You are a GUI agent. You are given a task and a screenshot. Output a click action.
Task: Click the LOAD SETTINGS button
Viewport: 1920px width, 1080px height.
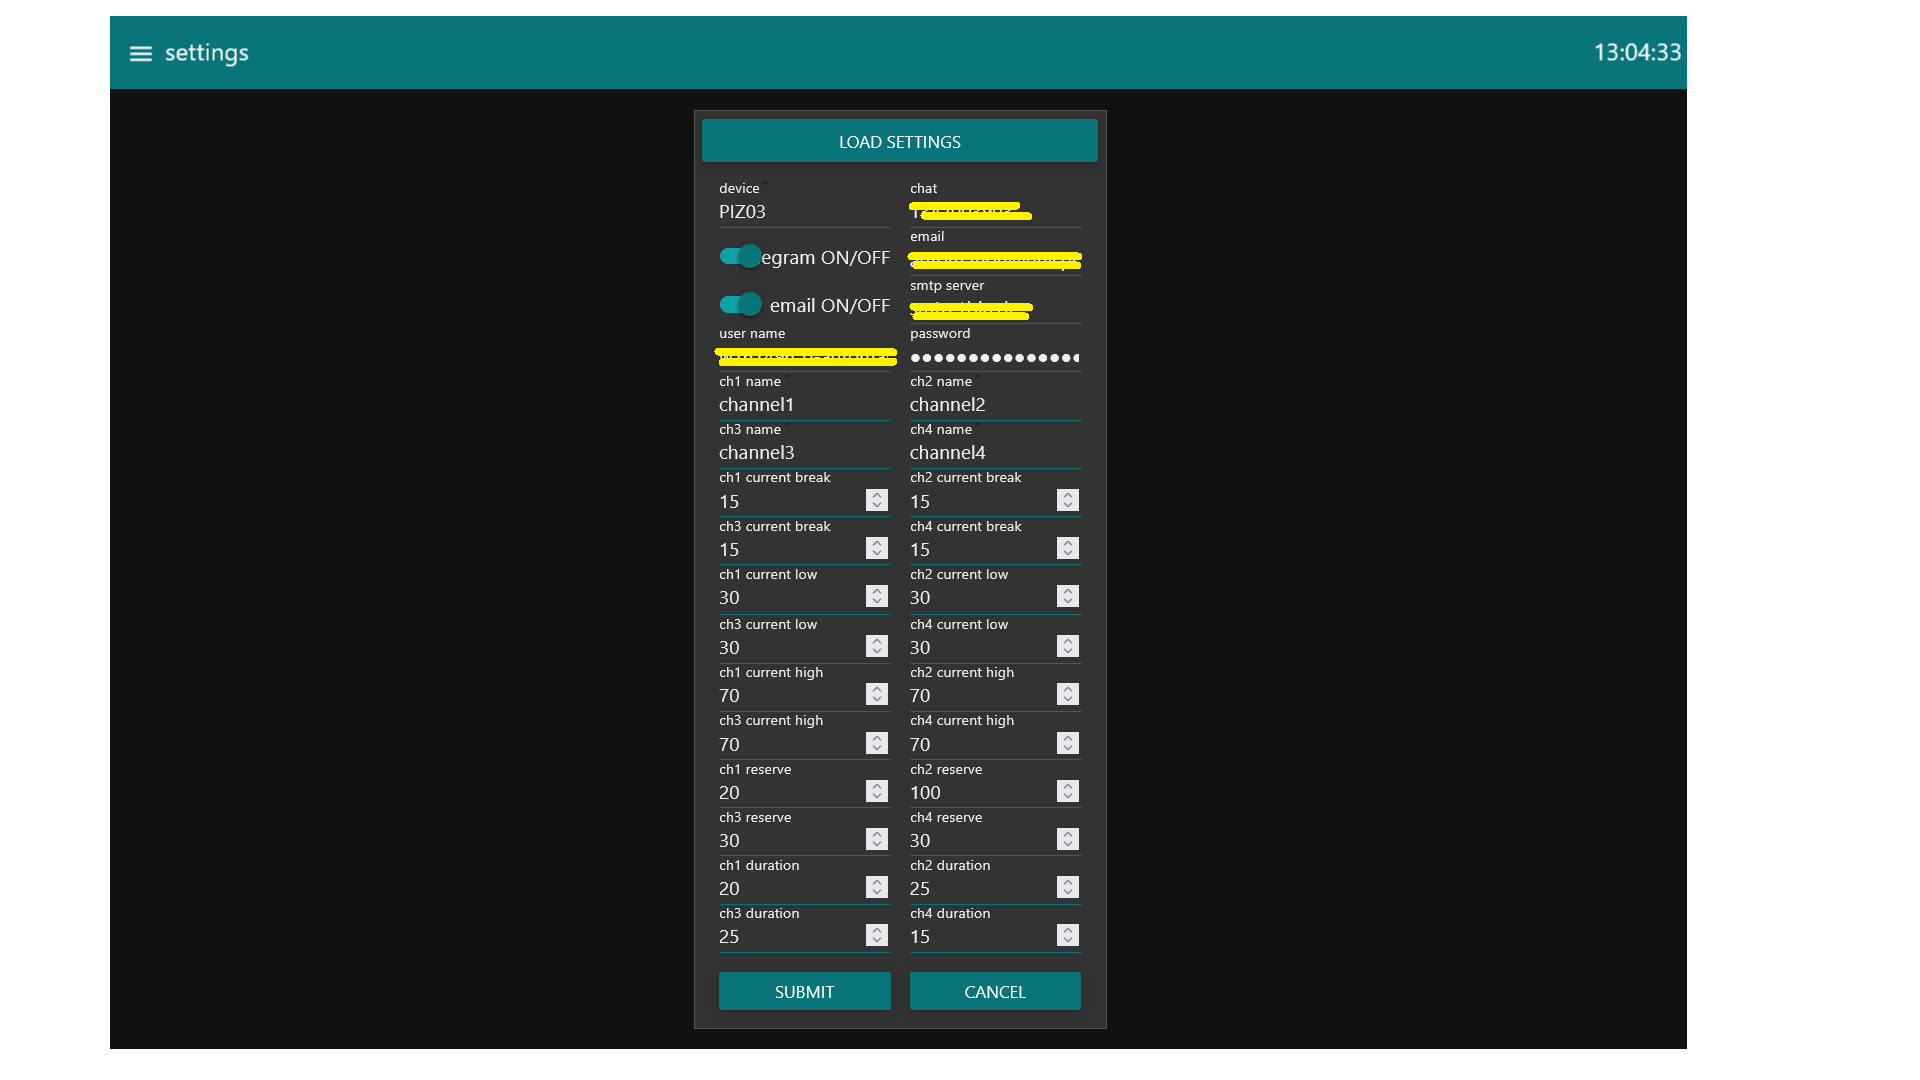[898, 141]
